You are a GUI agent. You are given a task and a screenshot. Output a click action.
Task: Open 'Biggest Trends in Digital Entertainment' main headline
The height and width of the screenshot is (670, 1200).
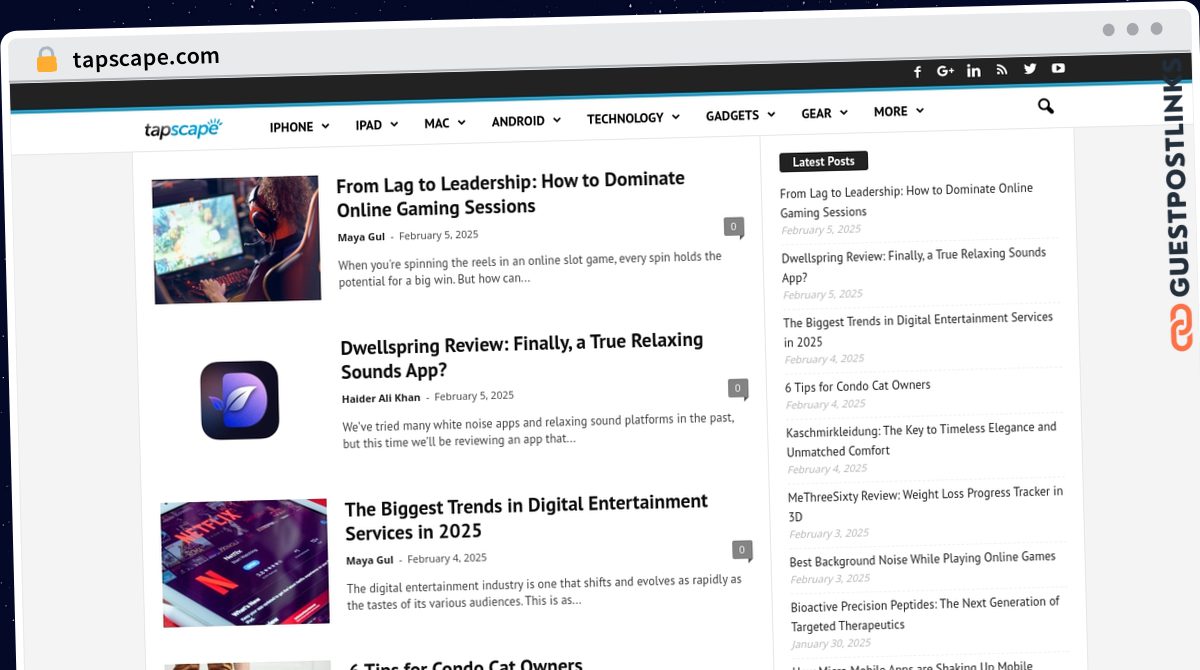[x=527, y=517]
